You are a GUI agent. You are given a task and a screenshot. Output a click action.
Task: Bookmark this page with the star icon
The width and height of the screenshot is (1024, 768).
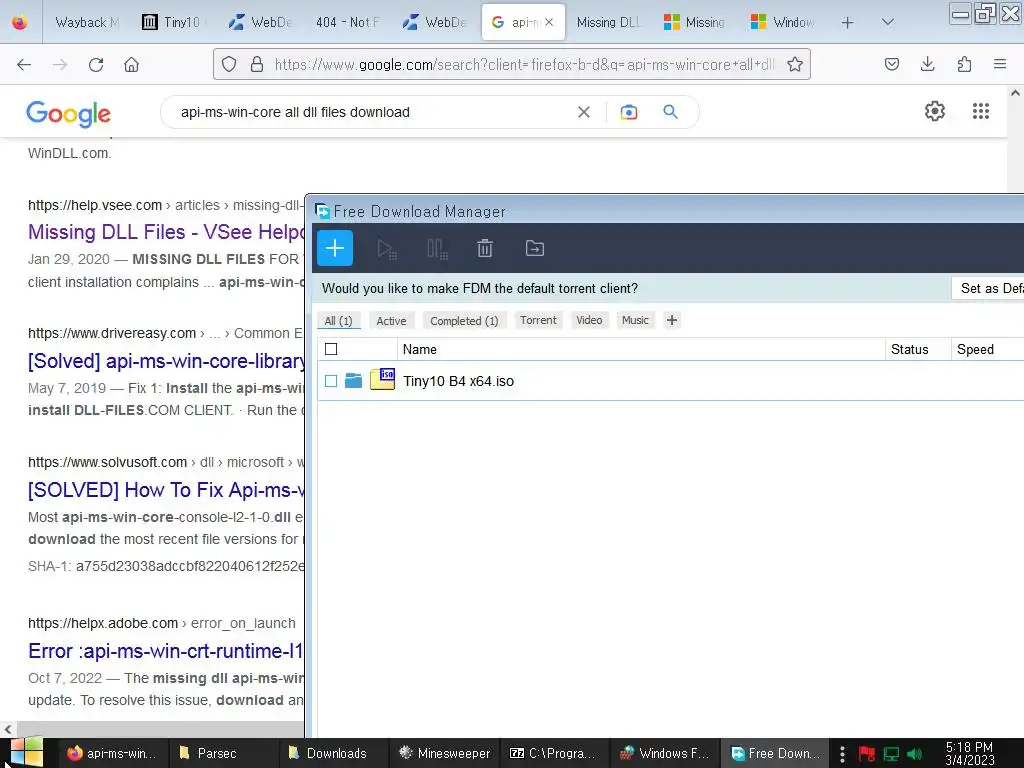tap(795, 64)
